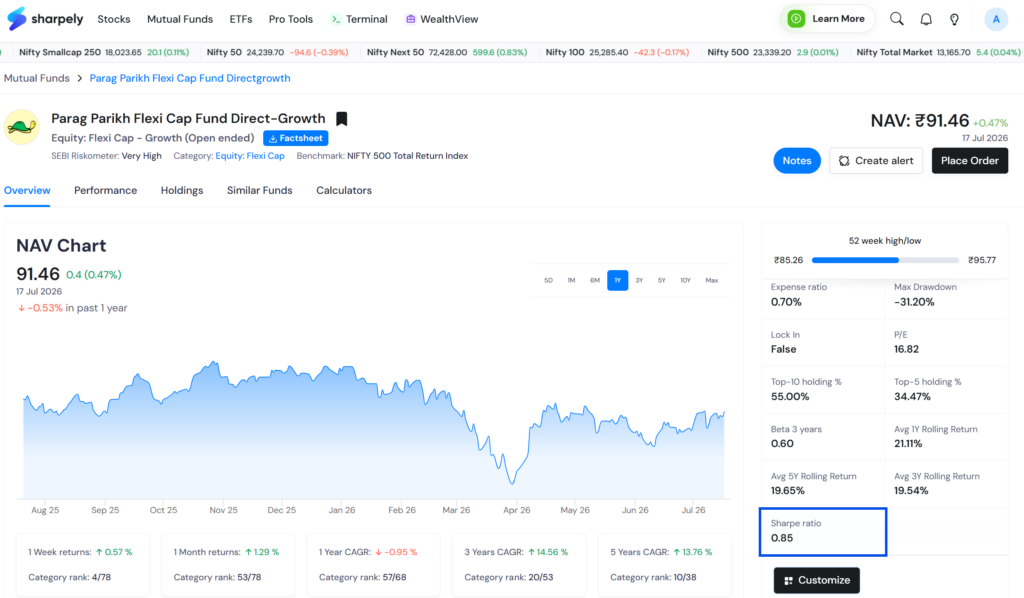Viewport: 1024px width, 598px height.
Task: Click the Nifty Next 50 ticker entry
Action: [447, 52]
